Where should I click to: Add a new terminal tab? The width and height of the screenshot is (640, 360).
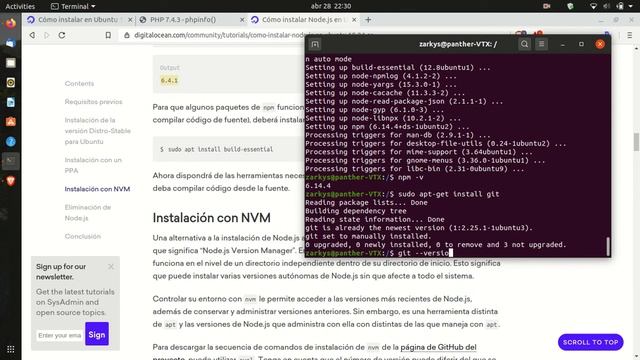pos(315,44)
